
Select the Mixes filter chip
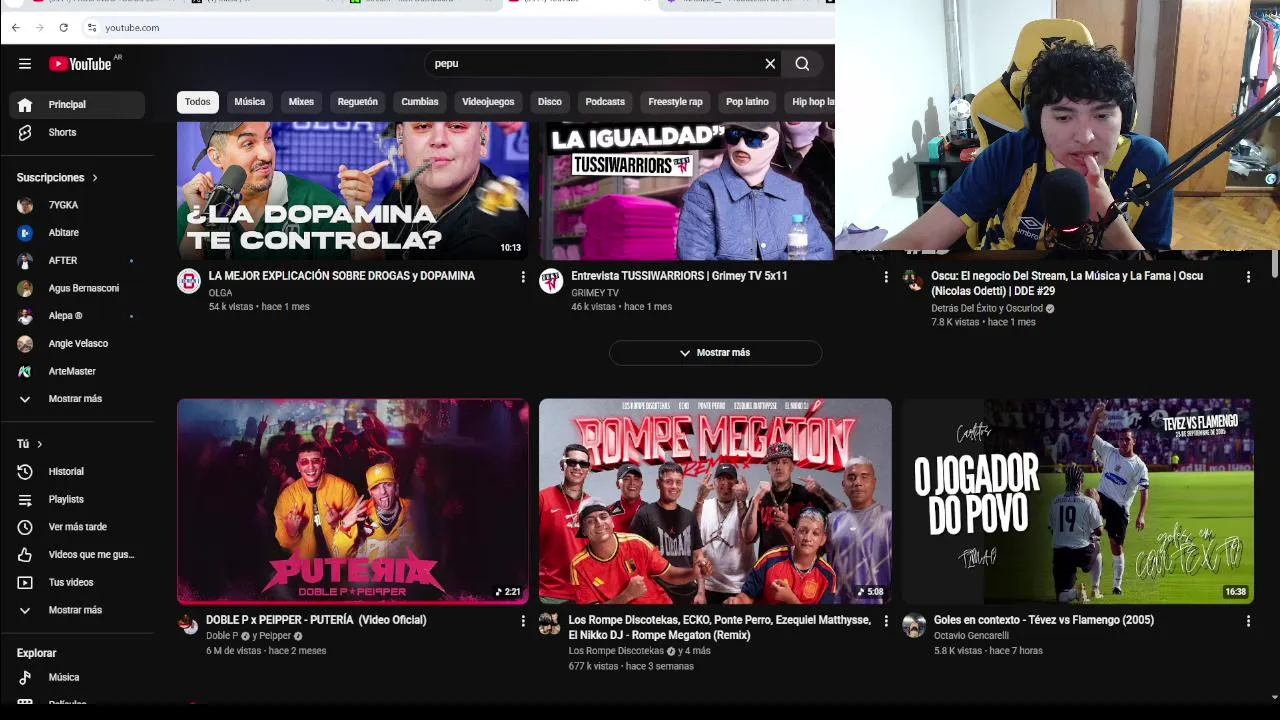(x=301, y=102)
